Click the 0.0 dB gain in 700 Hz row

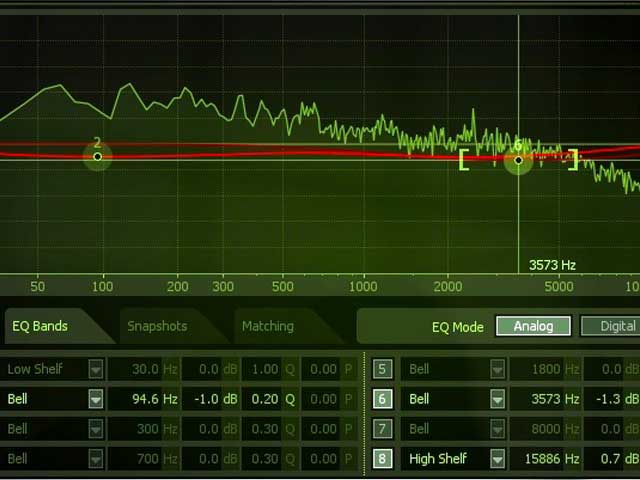coord(211,458)
